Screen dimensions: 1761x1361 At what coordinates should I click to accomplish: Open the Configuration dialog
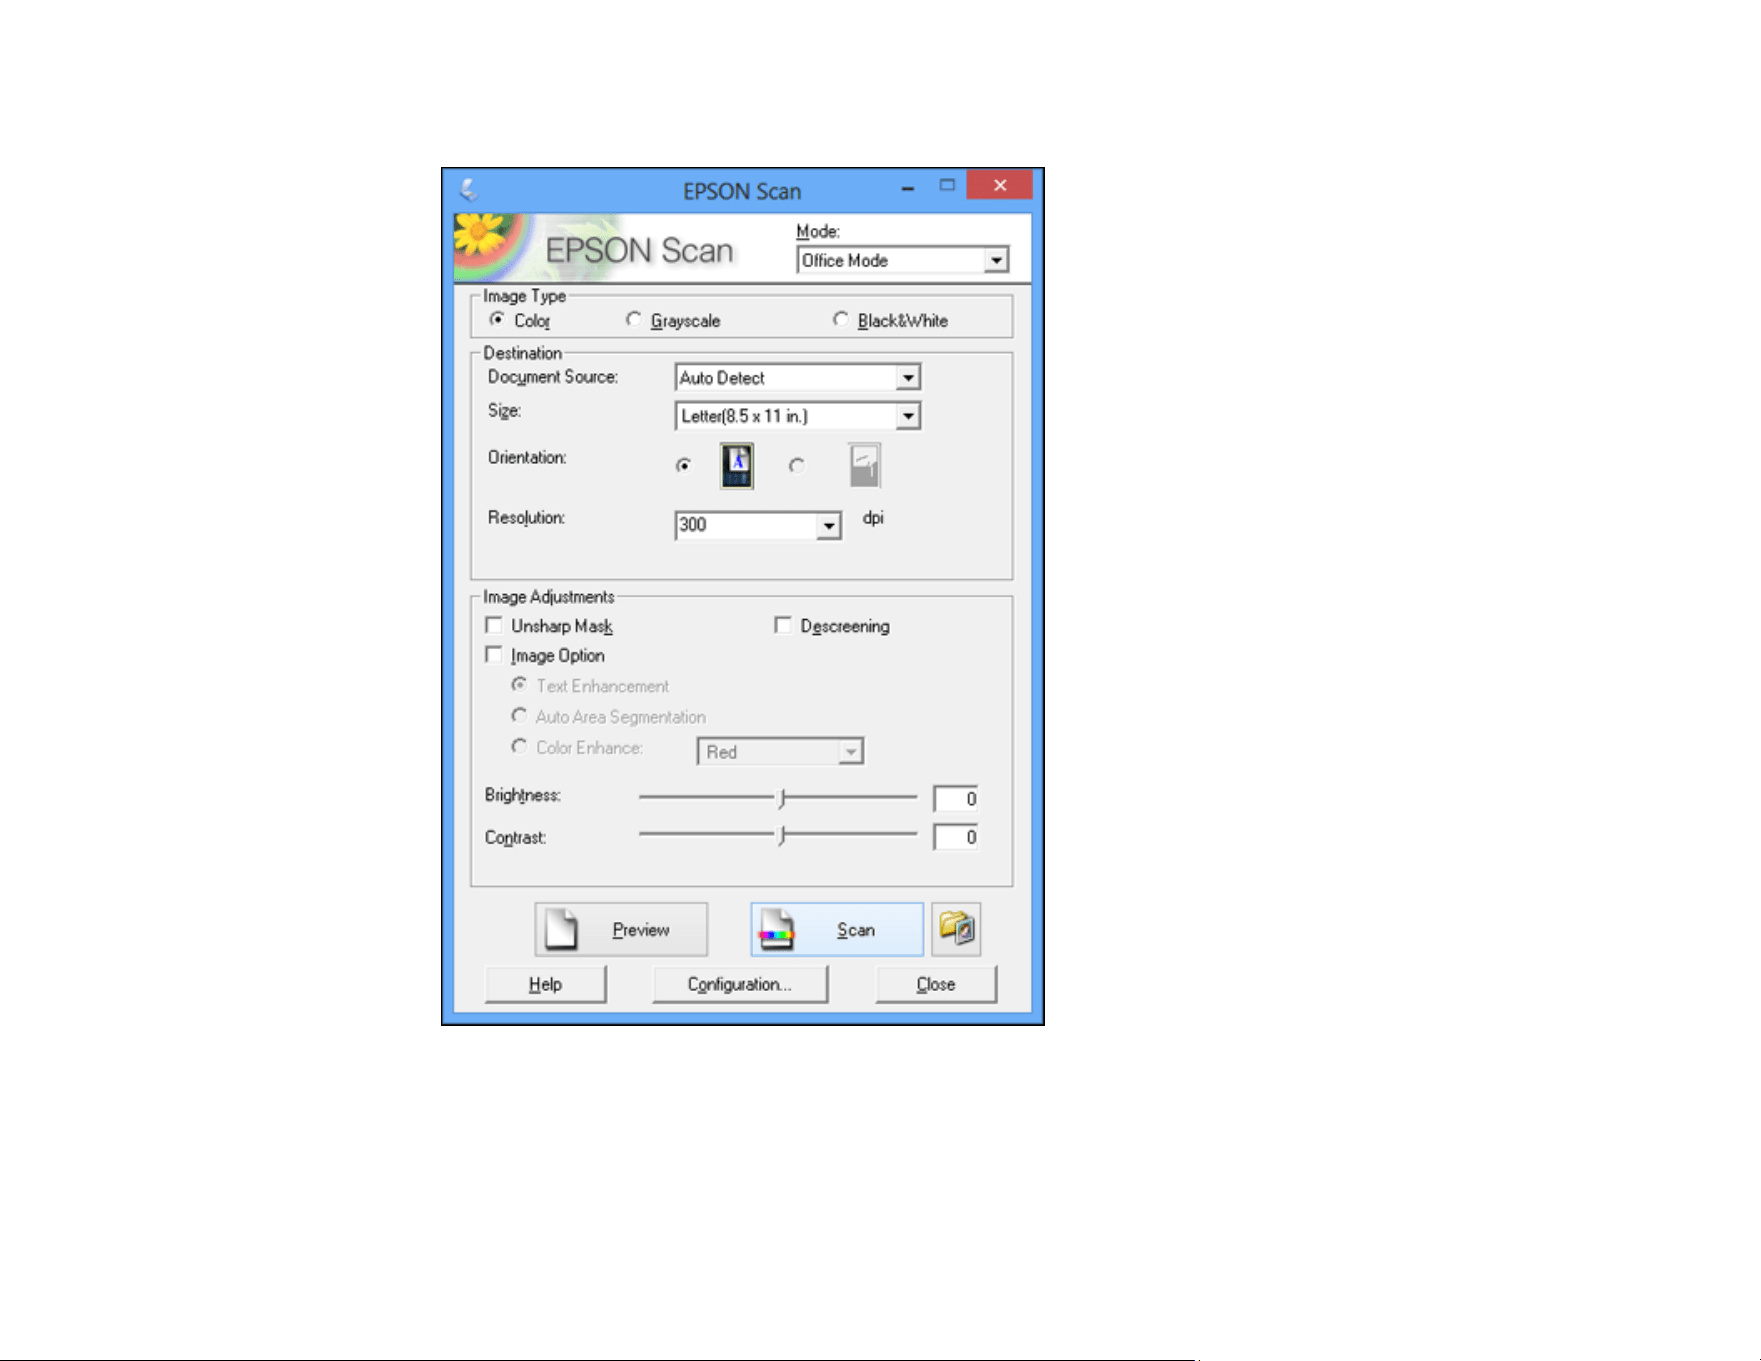point(740,984)
